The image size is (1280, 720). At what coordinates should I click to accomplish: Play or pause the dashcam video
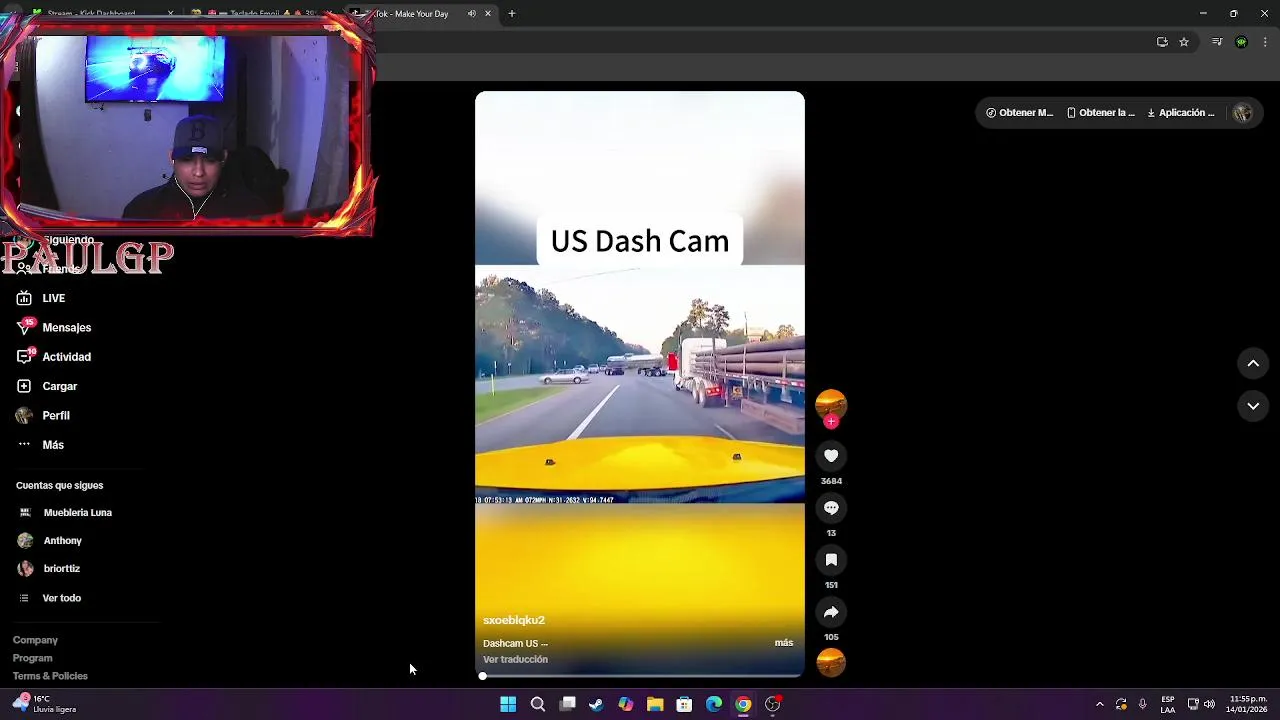coord(640,384)
